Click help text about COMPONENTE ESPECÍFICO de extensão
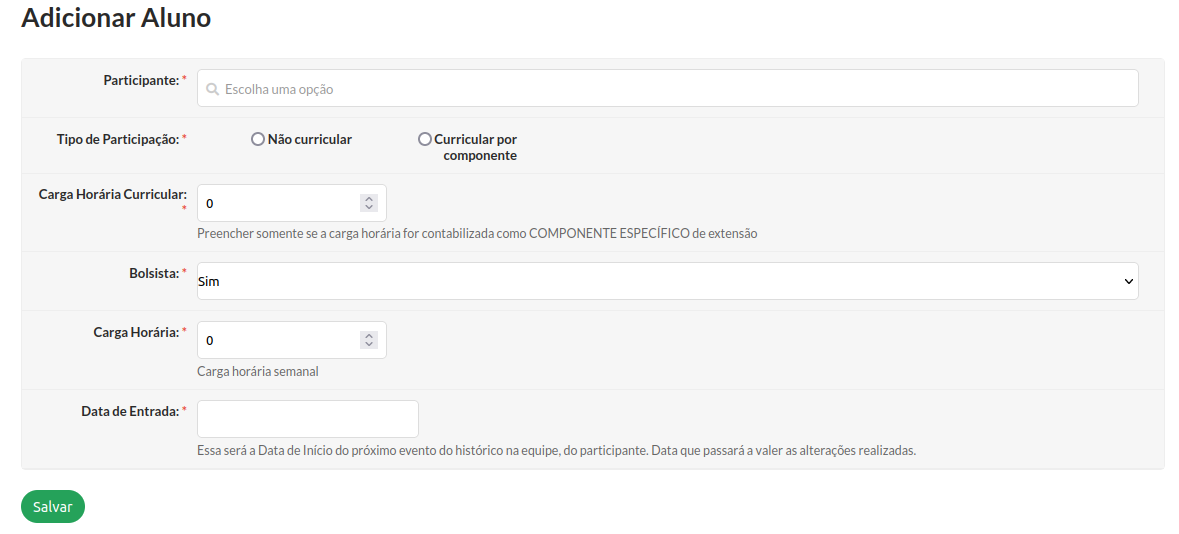 pos(477,234)
